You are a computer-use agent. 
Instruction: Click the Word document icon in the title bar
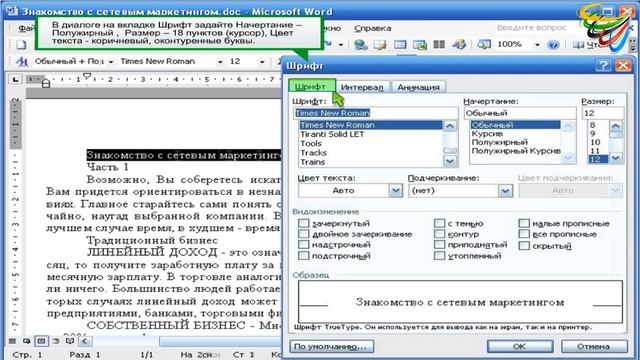[x=12, y=11]
